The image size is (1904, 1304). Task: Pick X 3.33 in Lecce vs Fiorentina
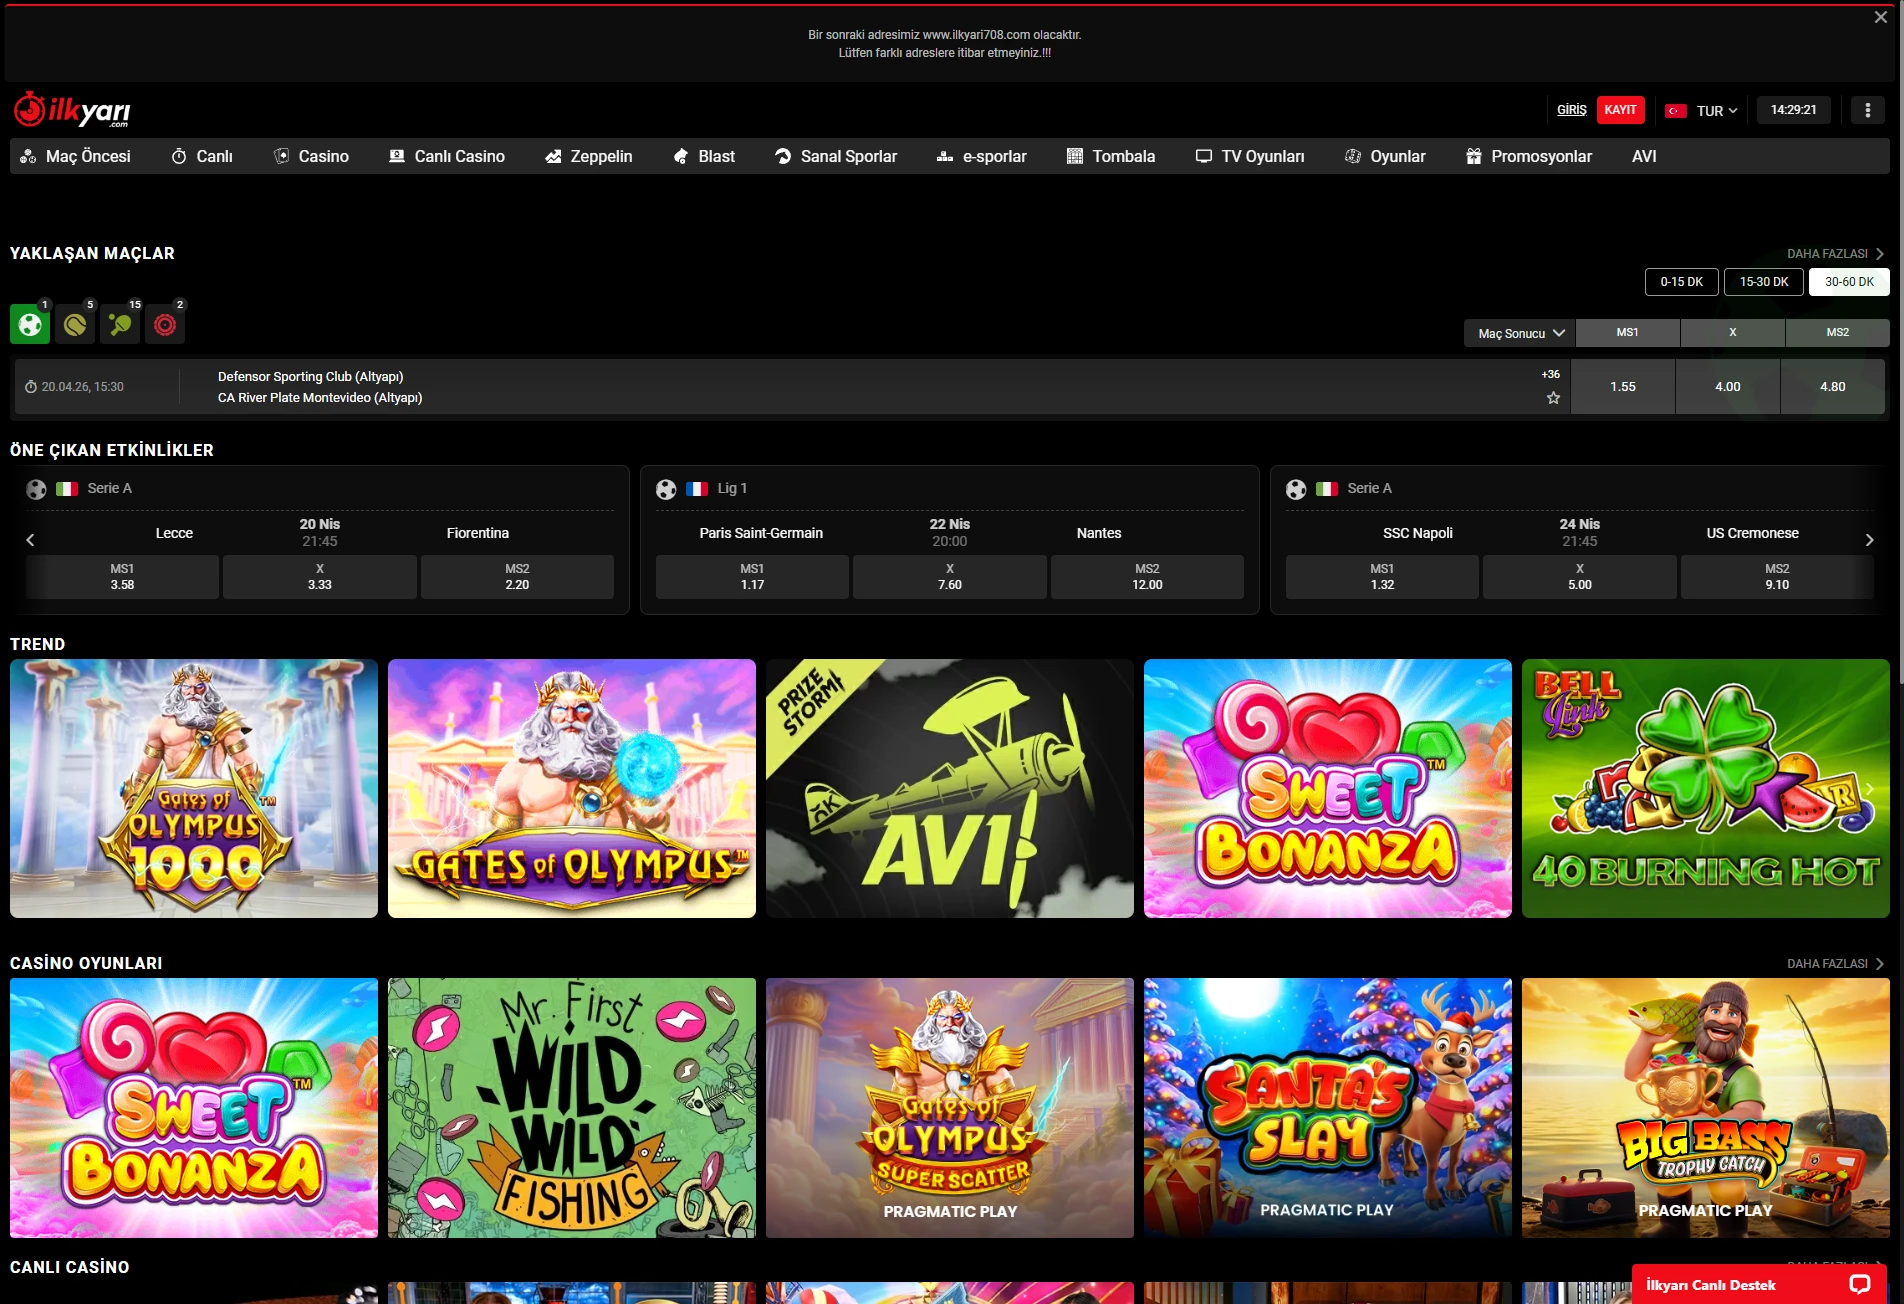click(x=320, y=577)
